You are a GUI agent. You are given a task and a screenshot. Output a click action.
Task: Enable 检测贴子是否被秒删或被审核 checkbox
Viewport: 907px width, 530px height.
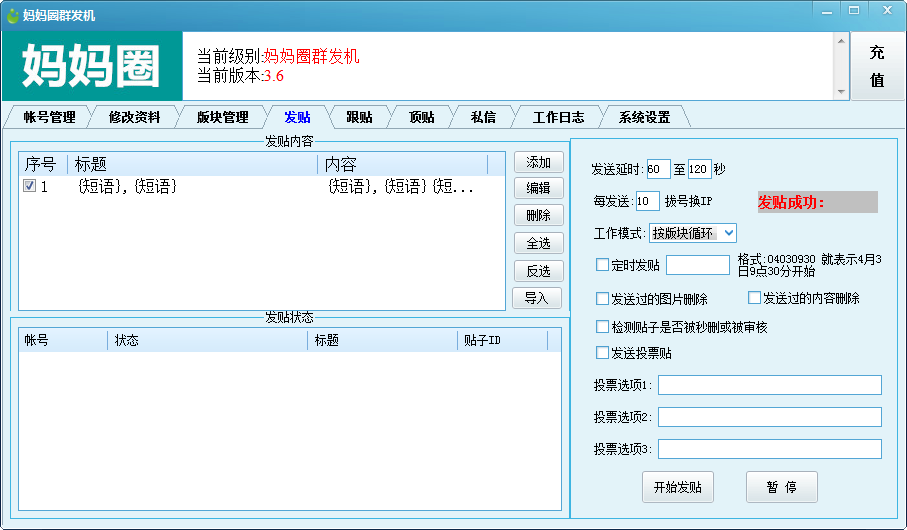tap(602, 326)
